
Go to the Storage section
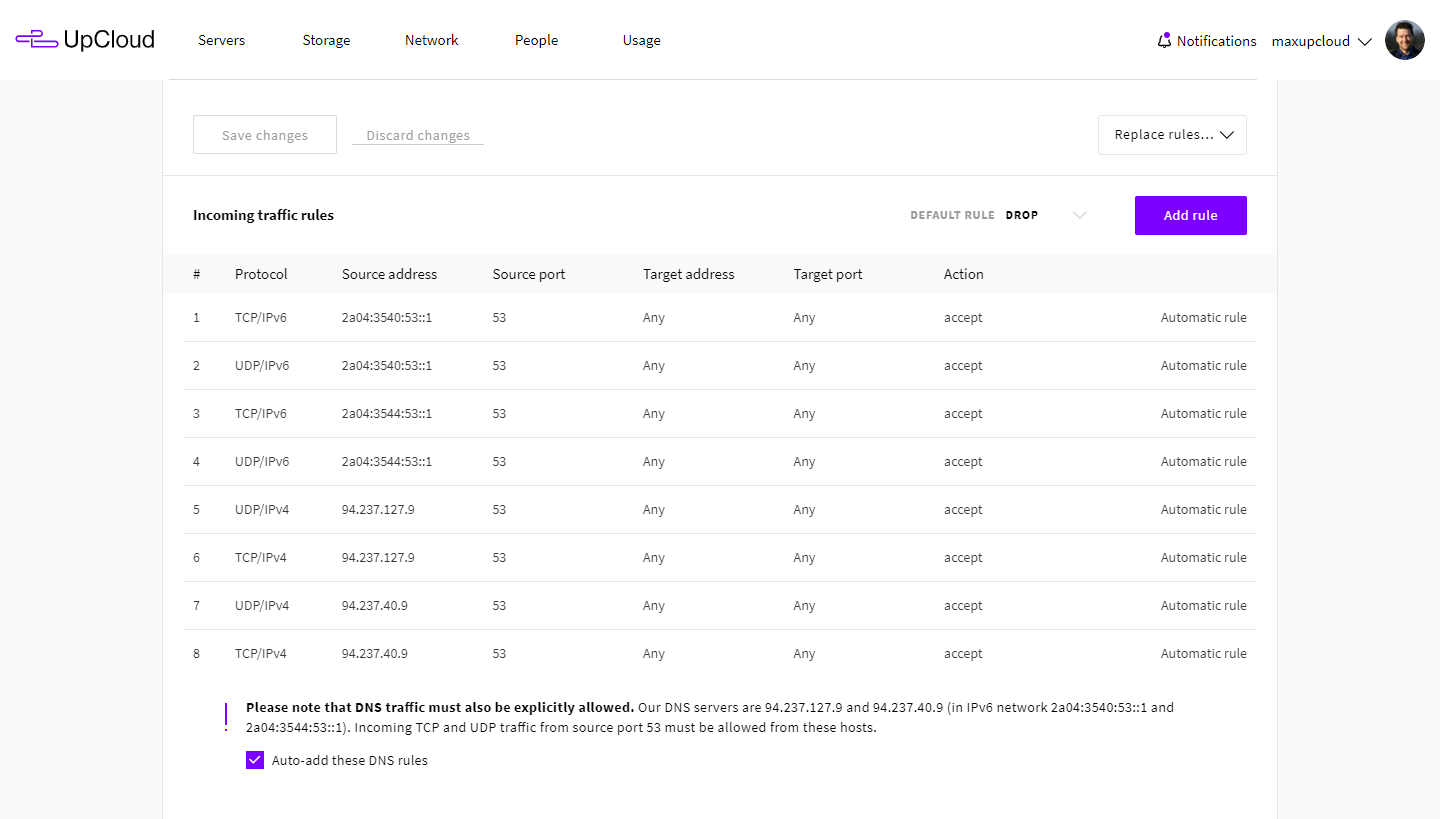tap(326, 41)
